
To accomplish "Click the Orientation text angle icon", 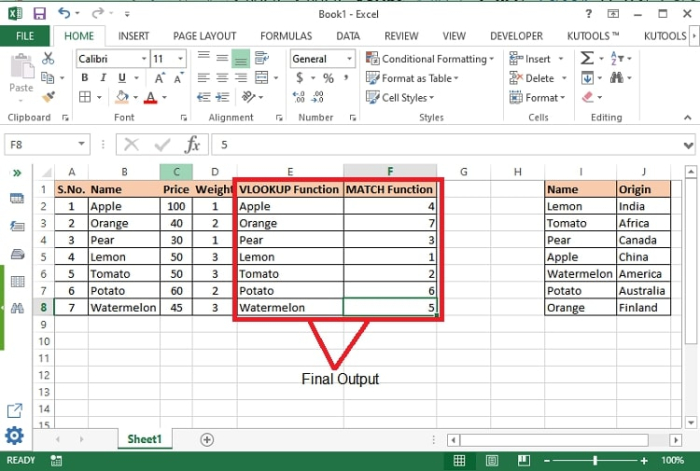I will click(248, 97).
